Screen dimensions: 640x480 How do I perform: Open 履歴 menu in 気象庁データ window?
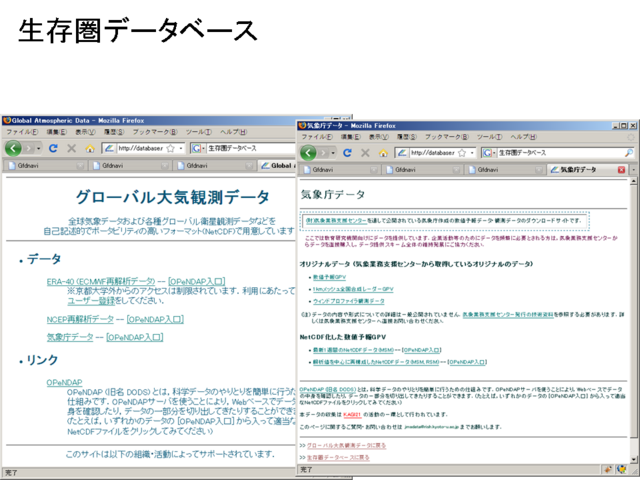coord(407,137)
